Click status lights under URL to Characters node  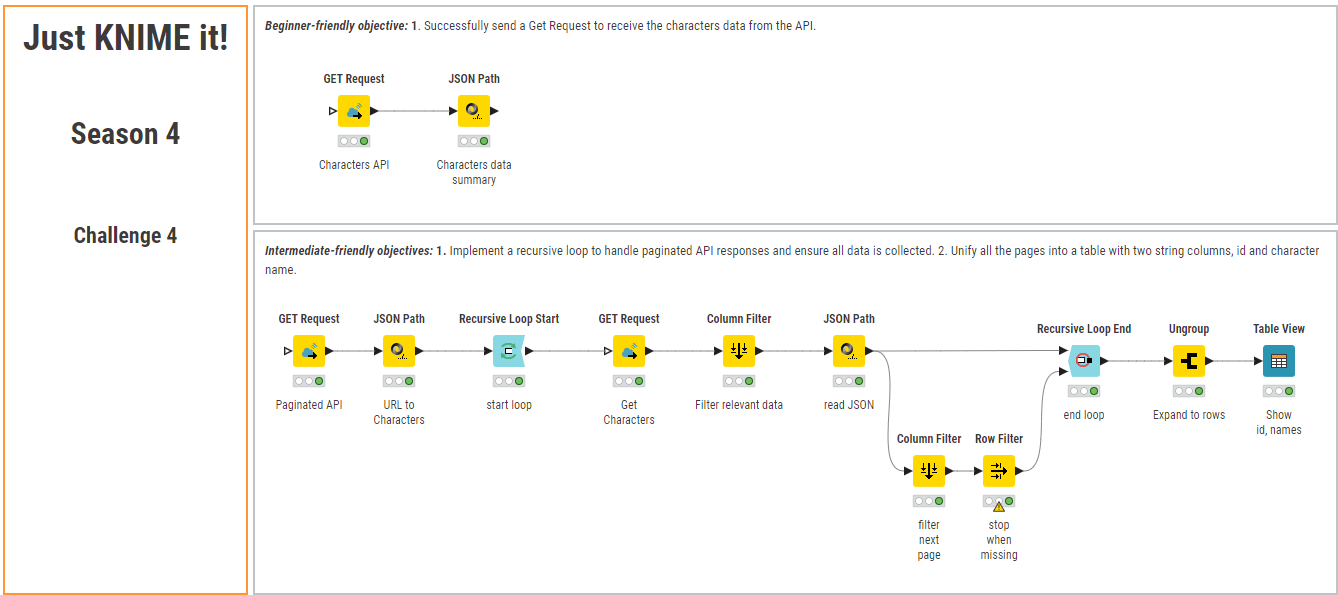(399, 381)
